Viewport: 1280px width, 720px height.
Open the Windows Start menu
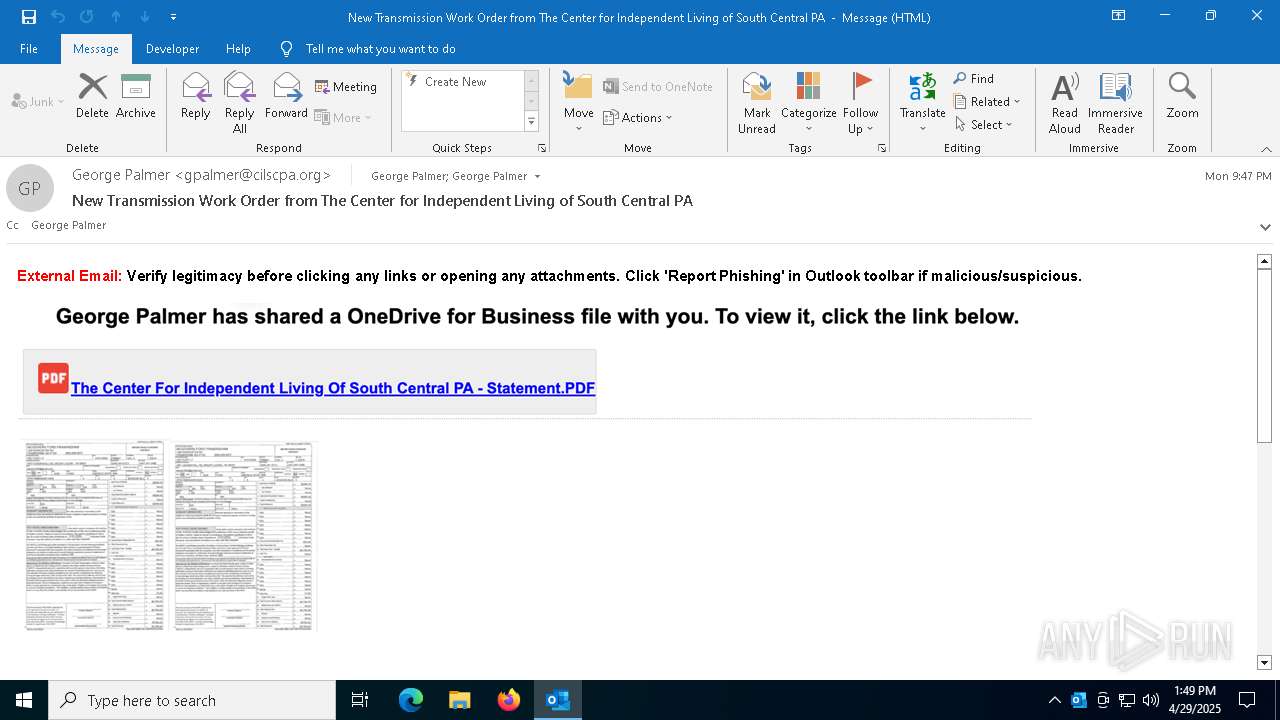24,700
